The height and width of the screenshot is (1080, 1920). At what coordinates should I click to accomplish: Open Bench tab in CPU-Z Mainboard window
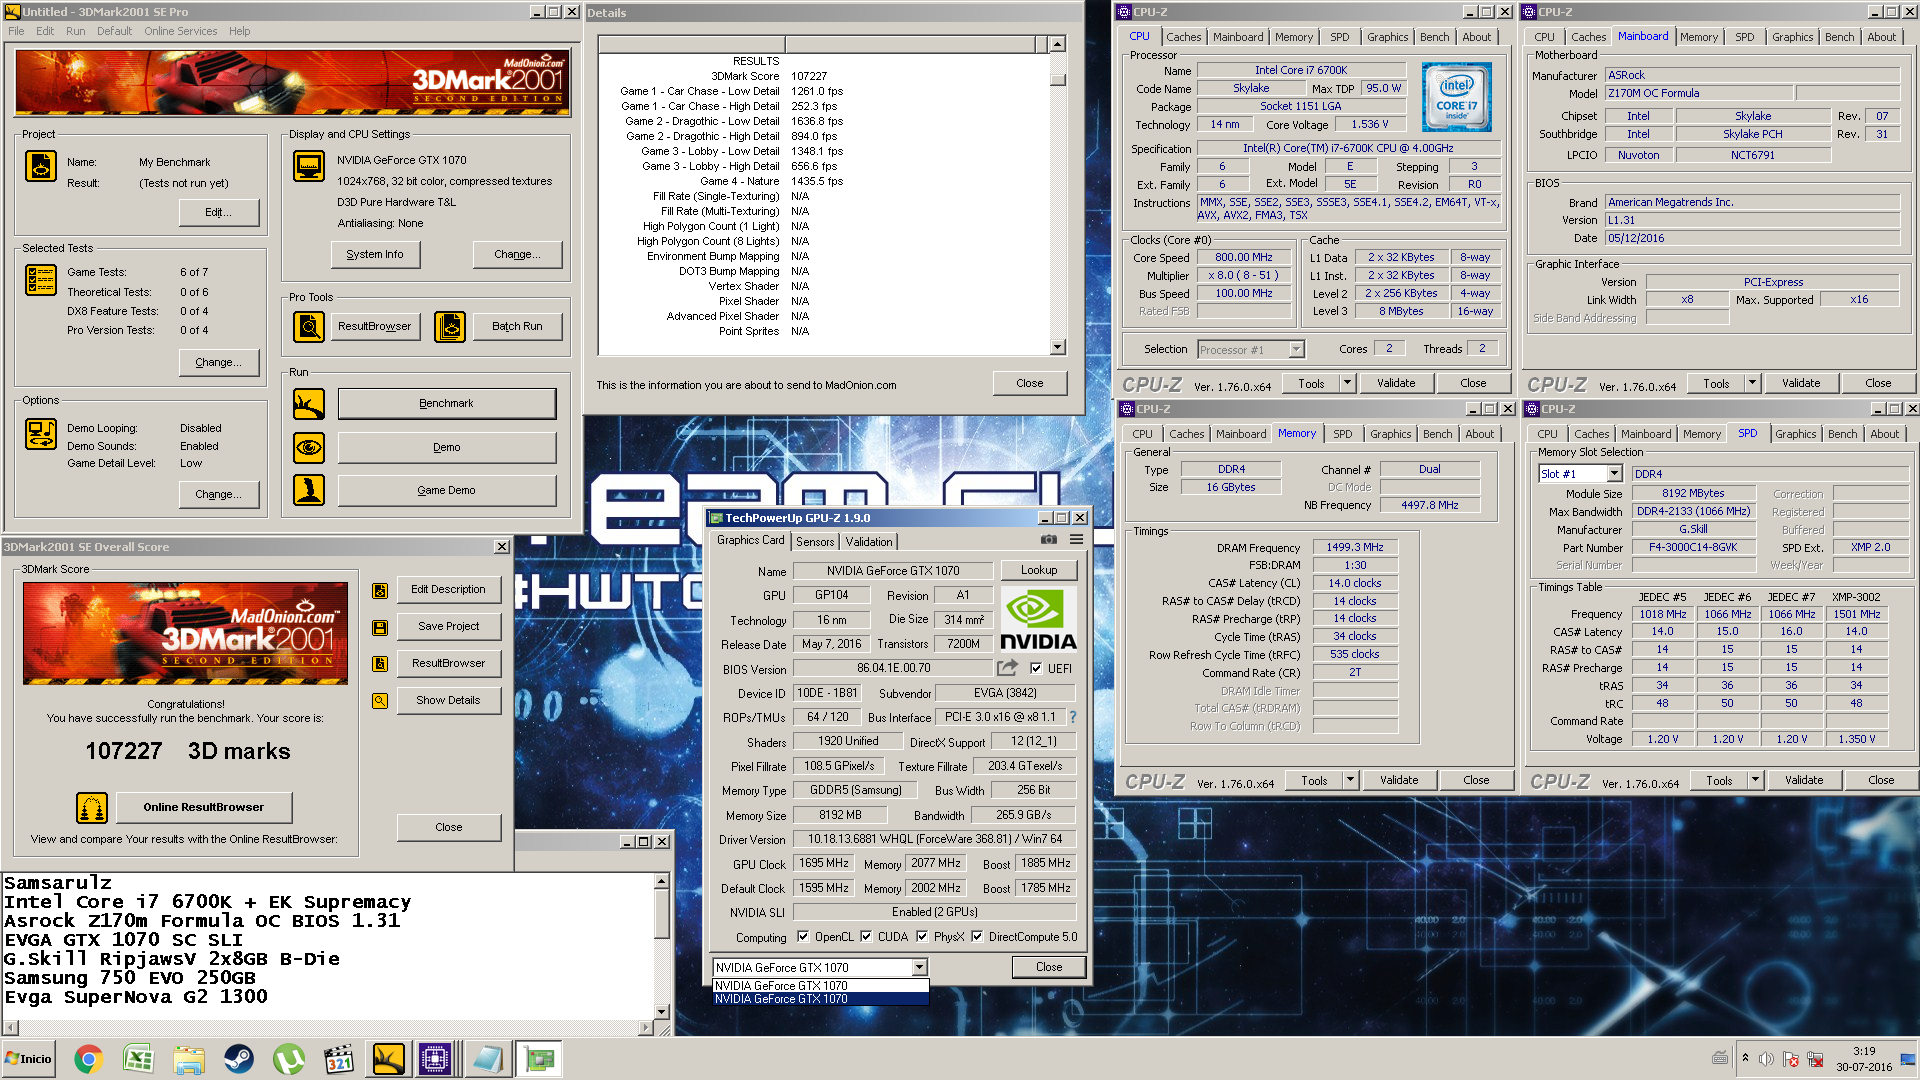click(1839, 37)
